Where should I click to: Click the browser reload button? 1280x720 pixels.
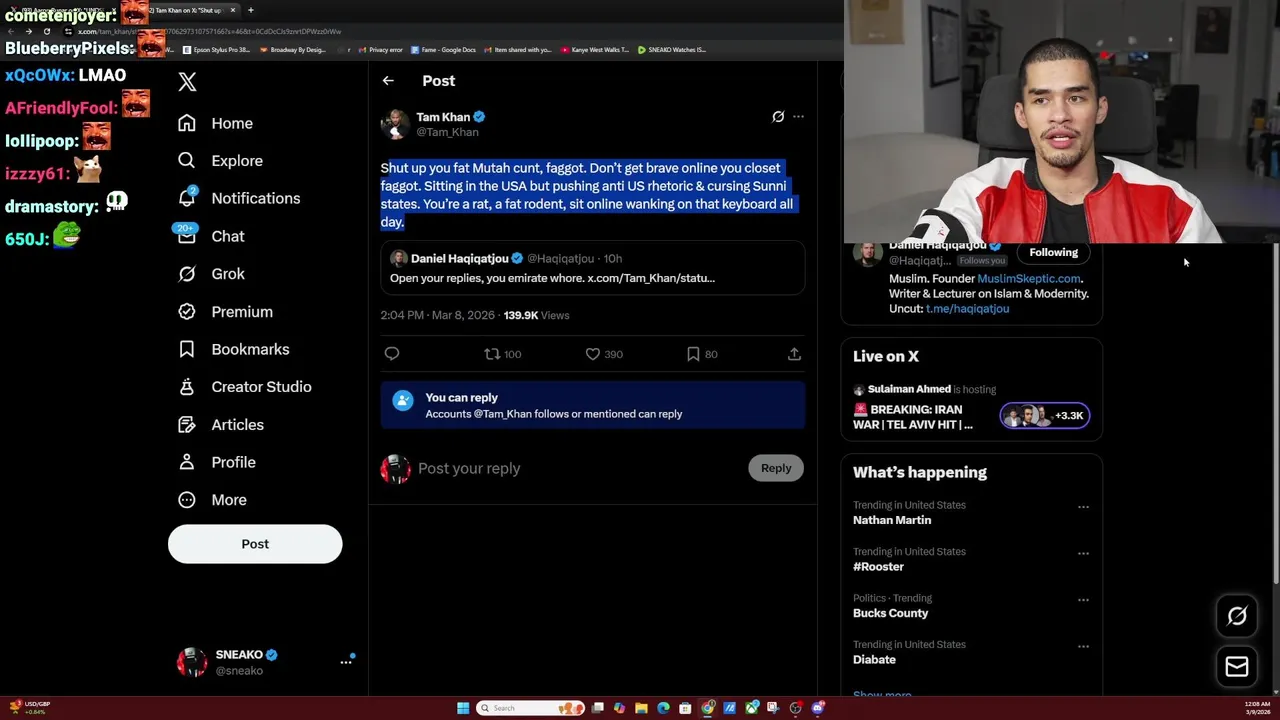[47, 31]
